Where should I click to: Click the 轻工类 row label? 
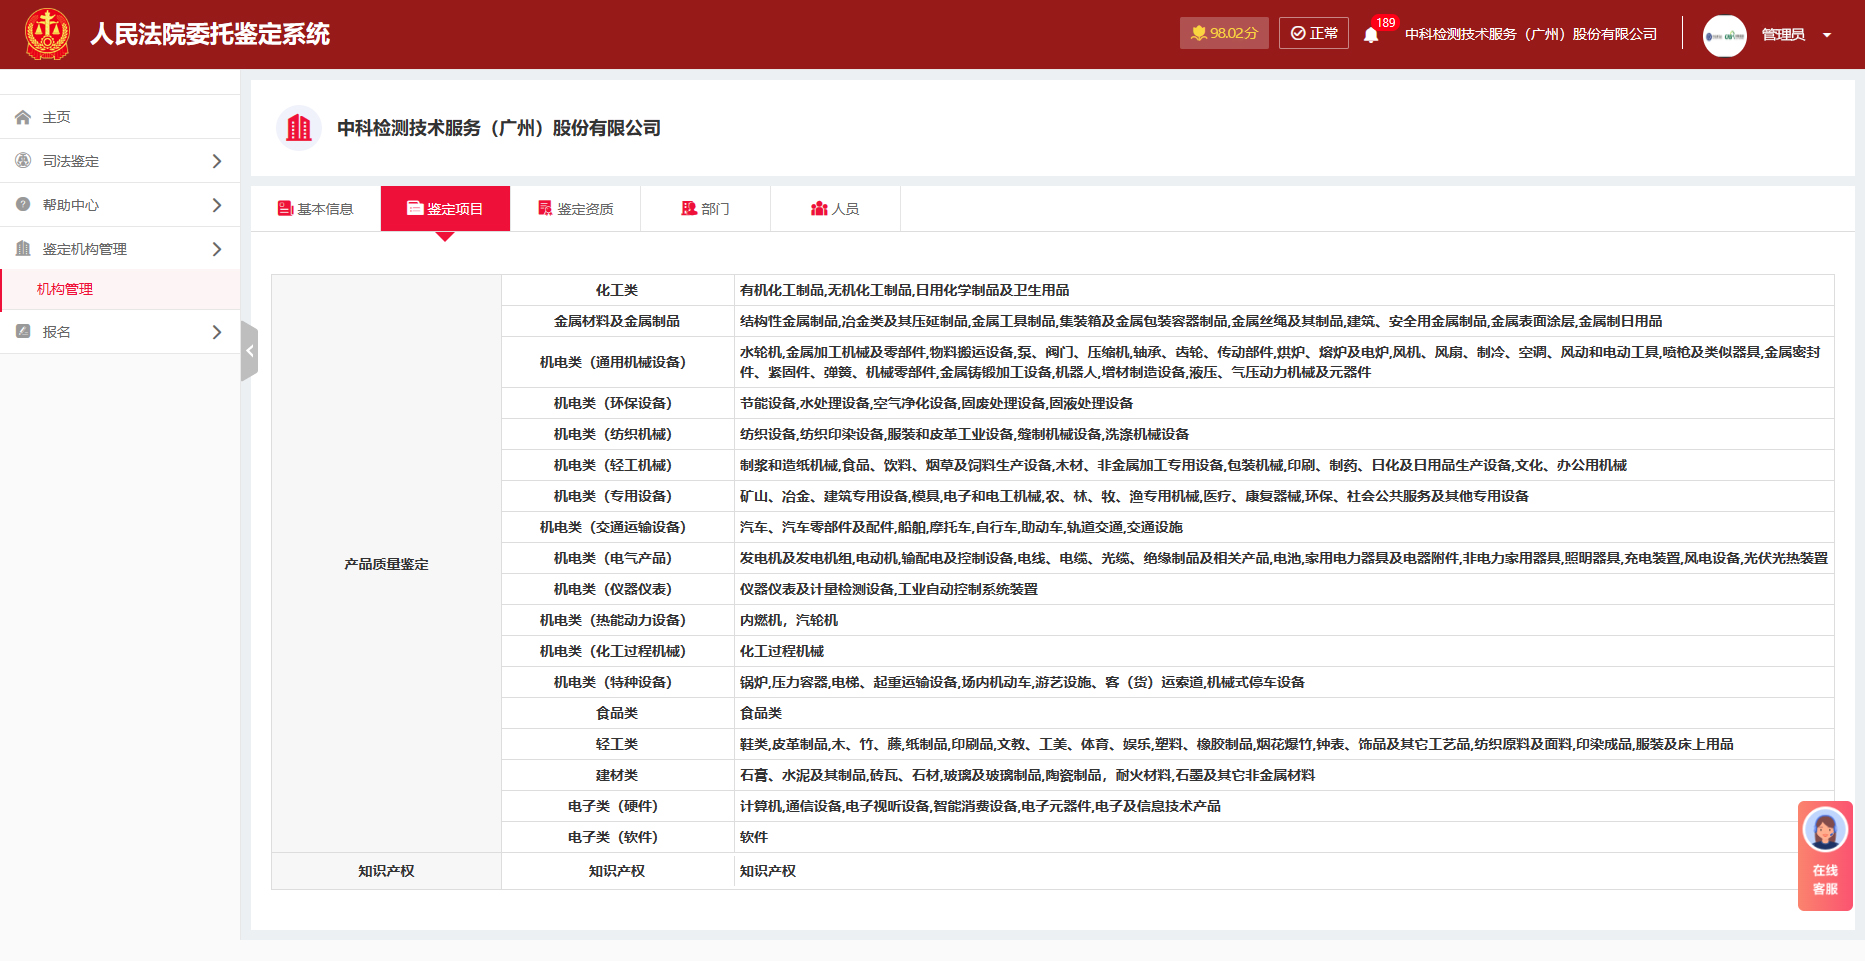[617, 744]
